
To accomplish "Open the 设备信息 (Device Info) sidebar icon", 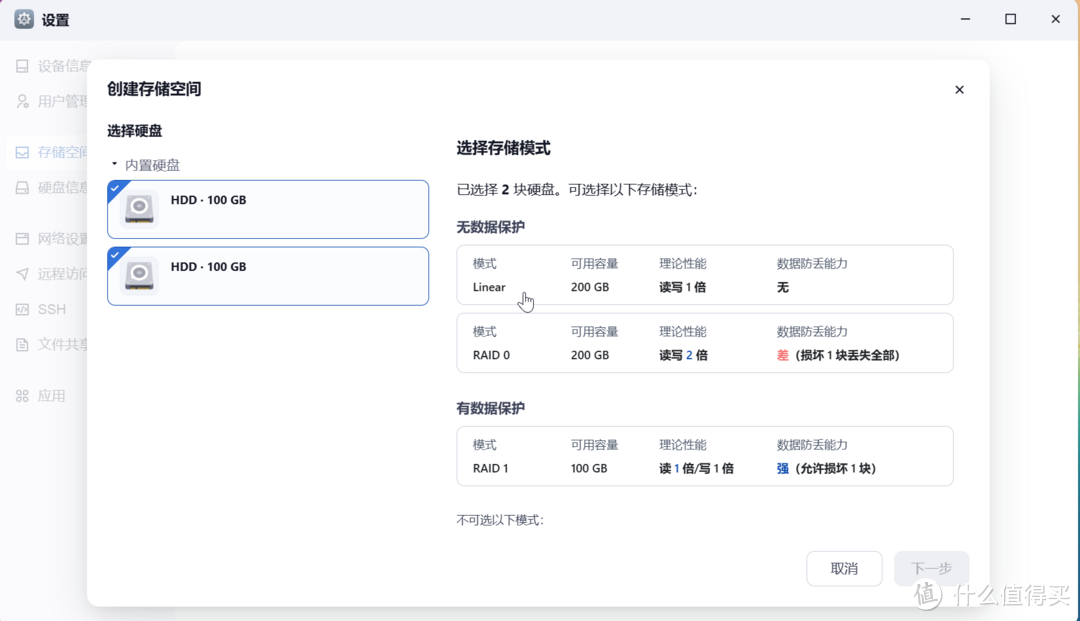I will pos(22,65).
